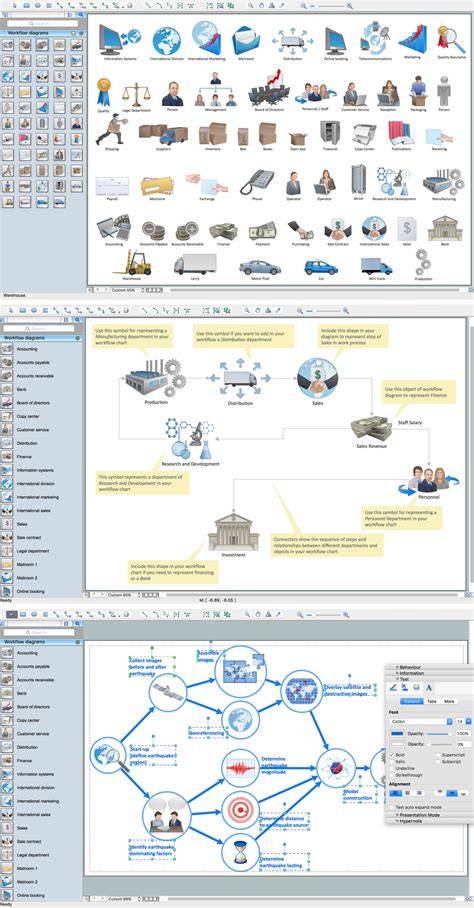Click the Distribution truck shape in middle window
474x908 pixels.
[x=240, y=379]
